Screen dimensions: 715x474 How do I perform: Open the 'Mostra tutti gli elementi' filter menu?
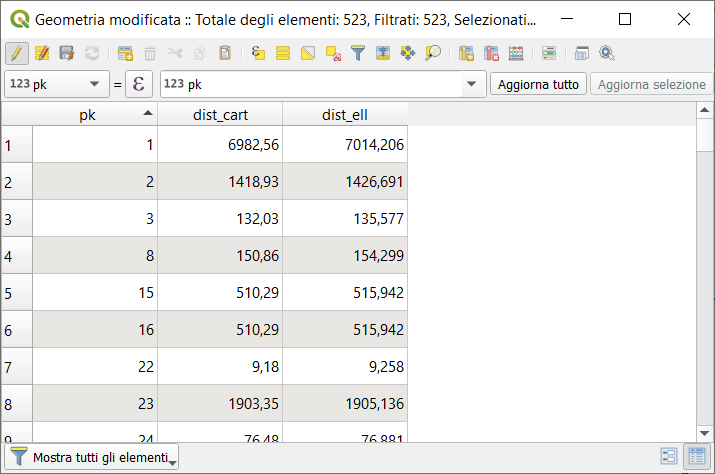[x=93, y=457]
